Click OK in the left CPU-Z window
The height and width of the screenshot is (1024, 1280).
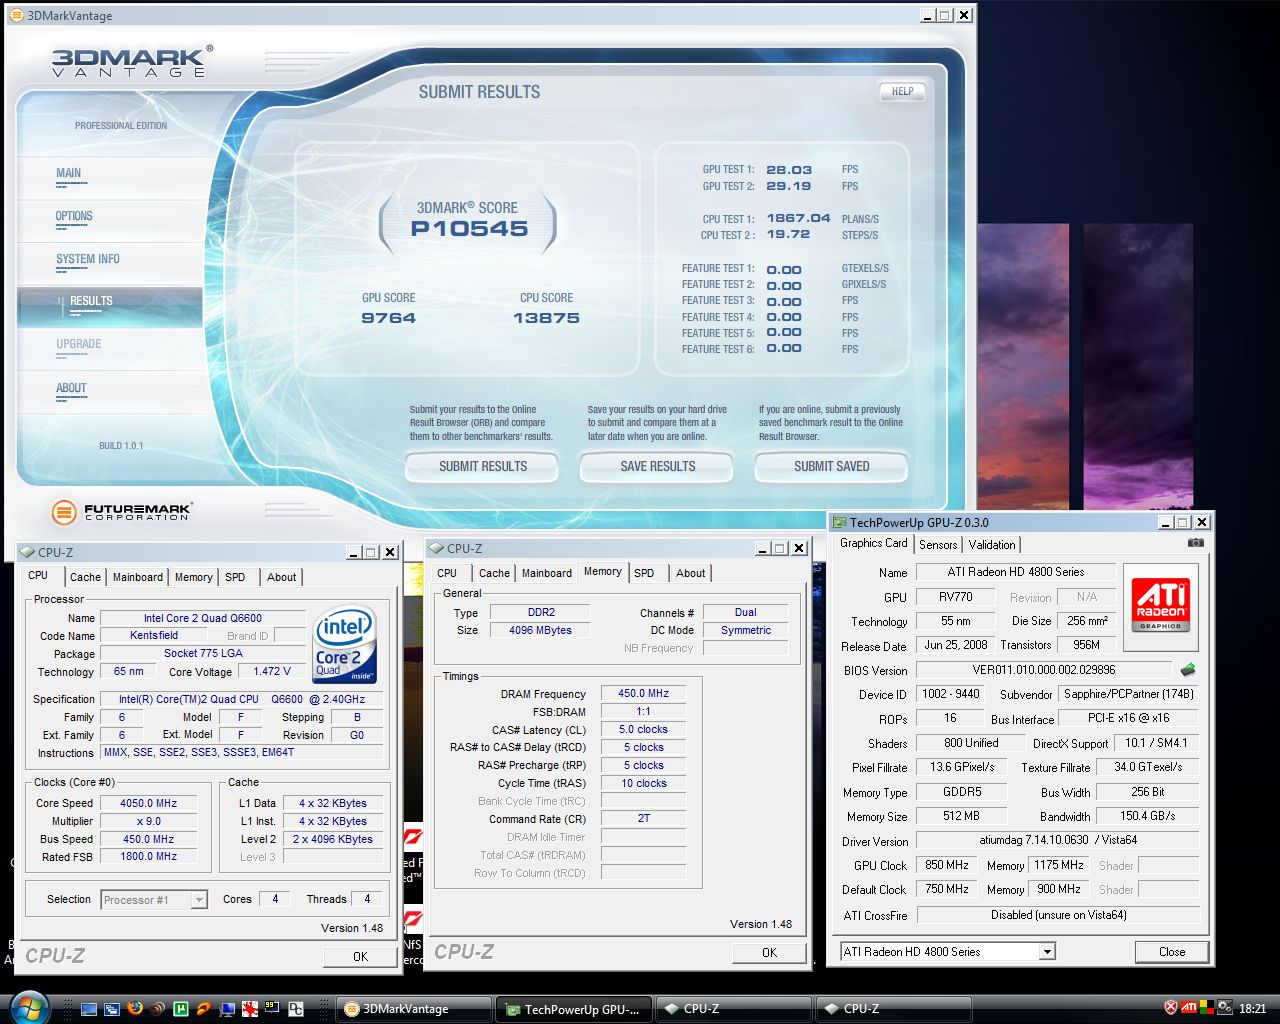click(360, 956)
